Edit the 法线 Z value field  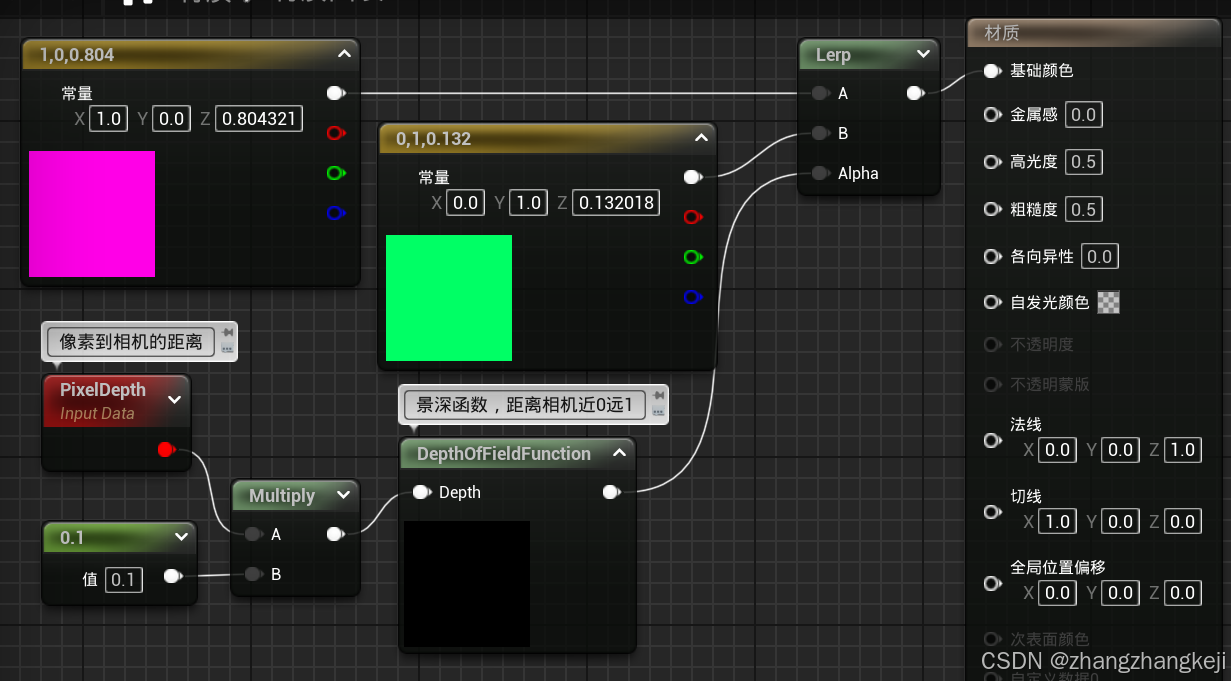(1183, 450)
